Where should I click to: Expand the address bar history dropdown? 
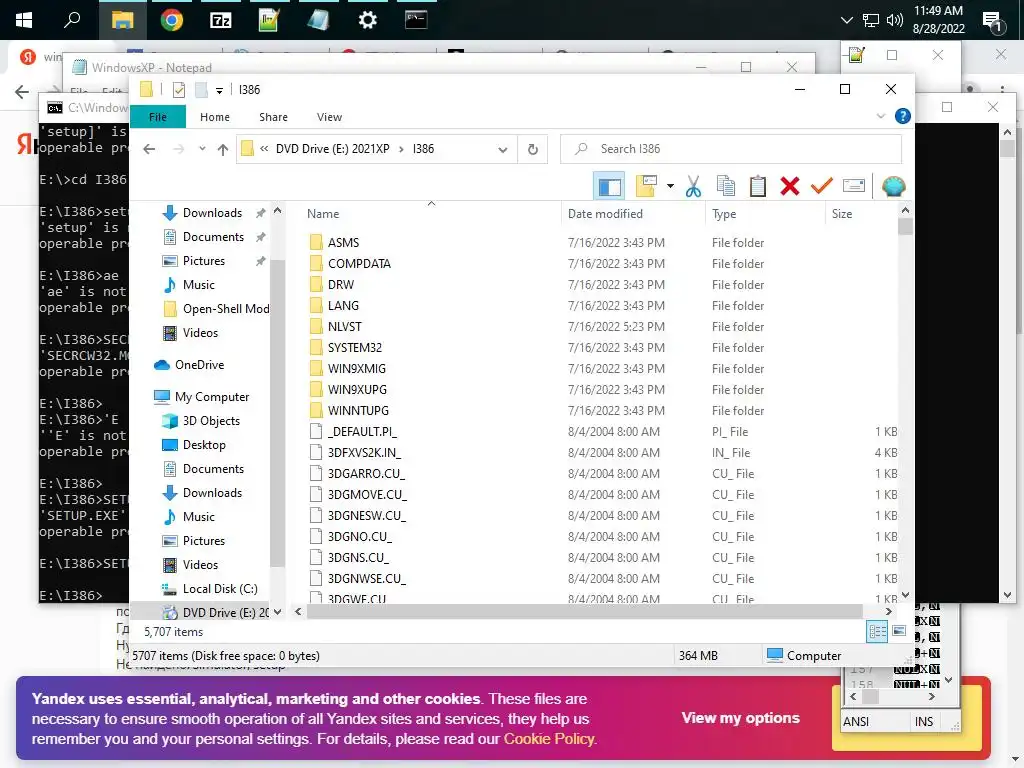coord(502,150)
